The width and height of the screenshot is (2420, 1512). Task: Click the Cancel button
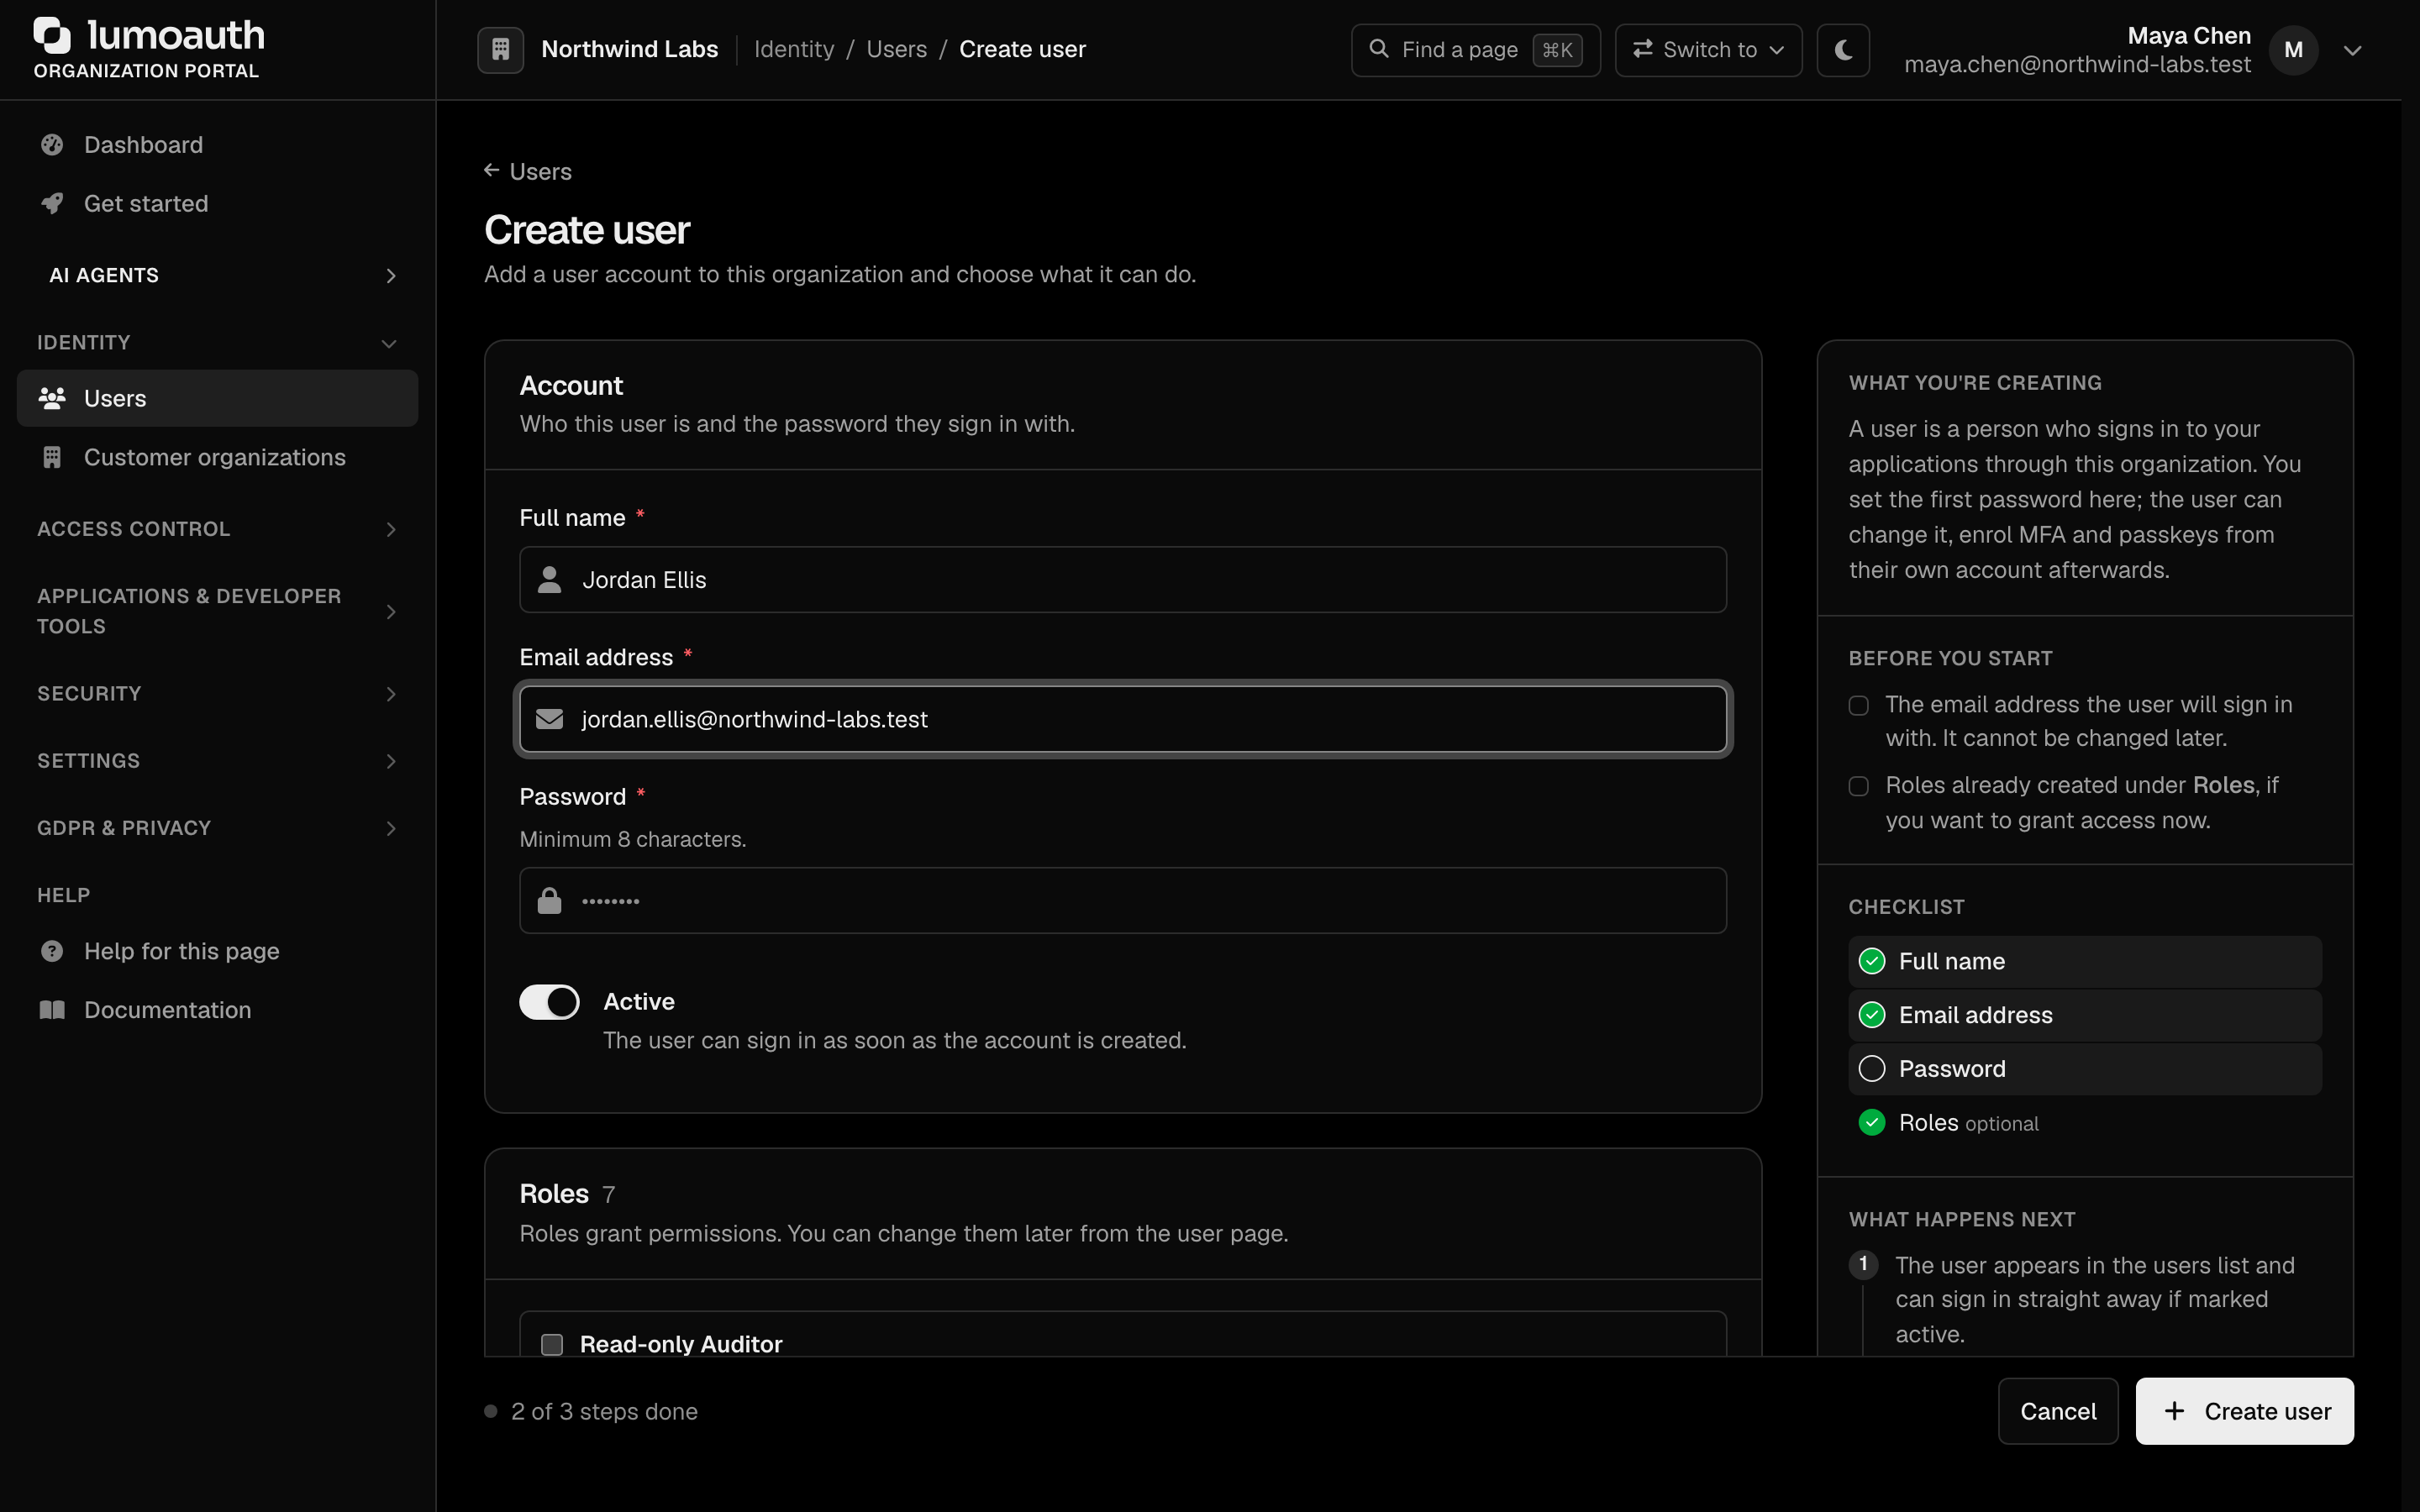coord(2057,1411)
